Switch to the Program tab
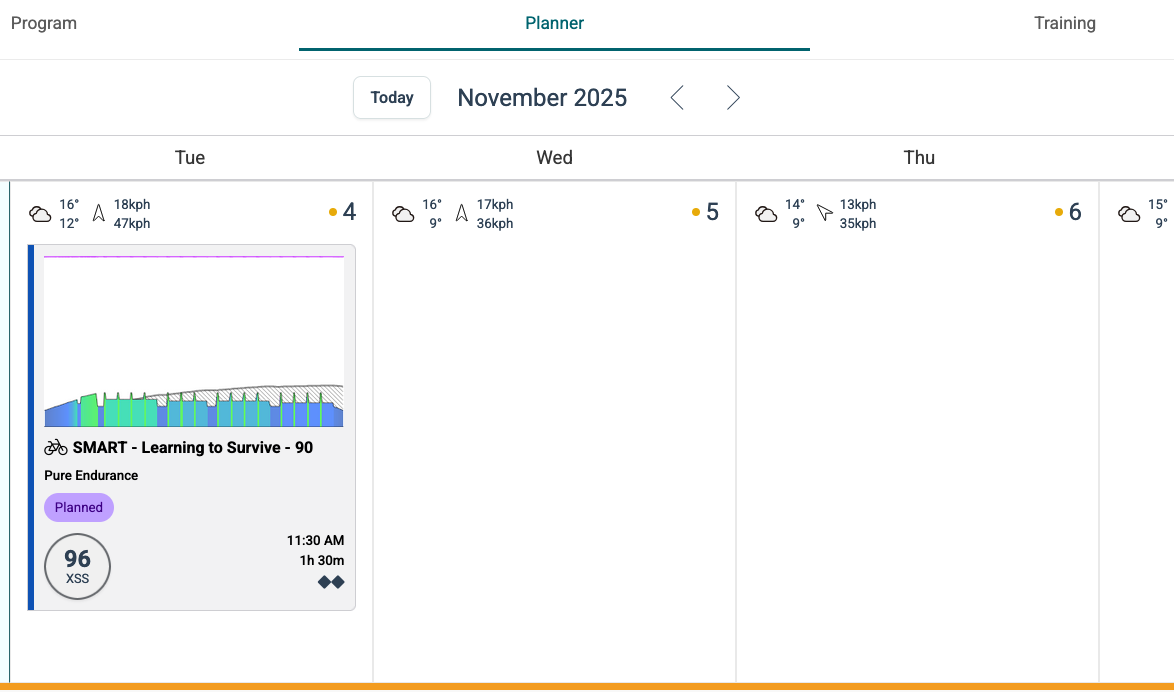Image resolution: width=1174 pixels, height=692 pixels. click(x=44, y=24)
